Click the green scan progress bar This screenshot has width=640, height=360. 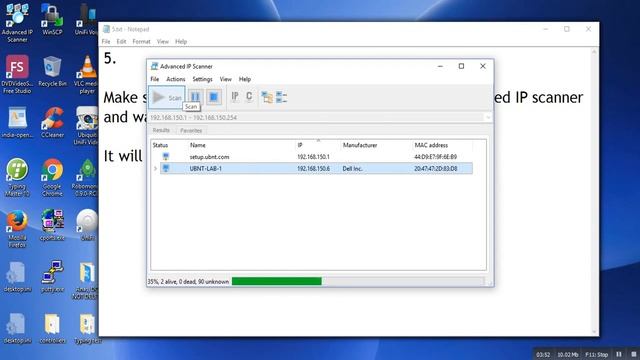pos(277,281)
